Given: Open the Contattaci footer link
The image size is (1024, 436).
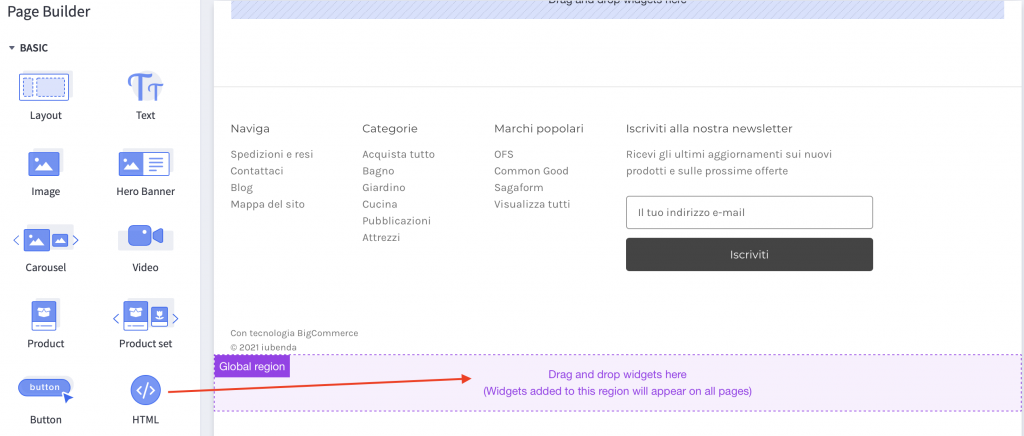Looking at the screenshot, I should point(257,171).
